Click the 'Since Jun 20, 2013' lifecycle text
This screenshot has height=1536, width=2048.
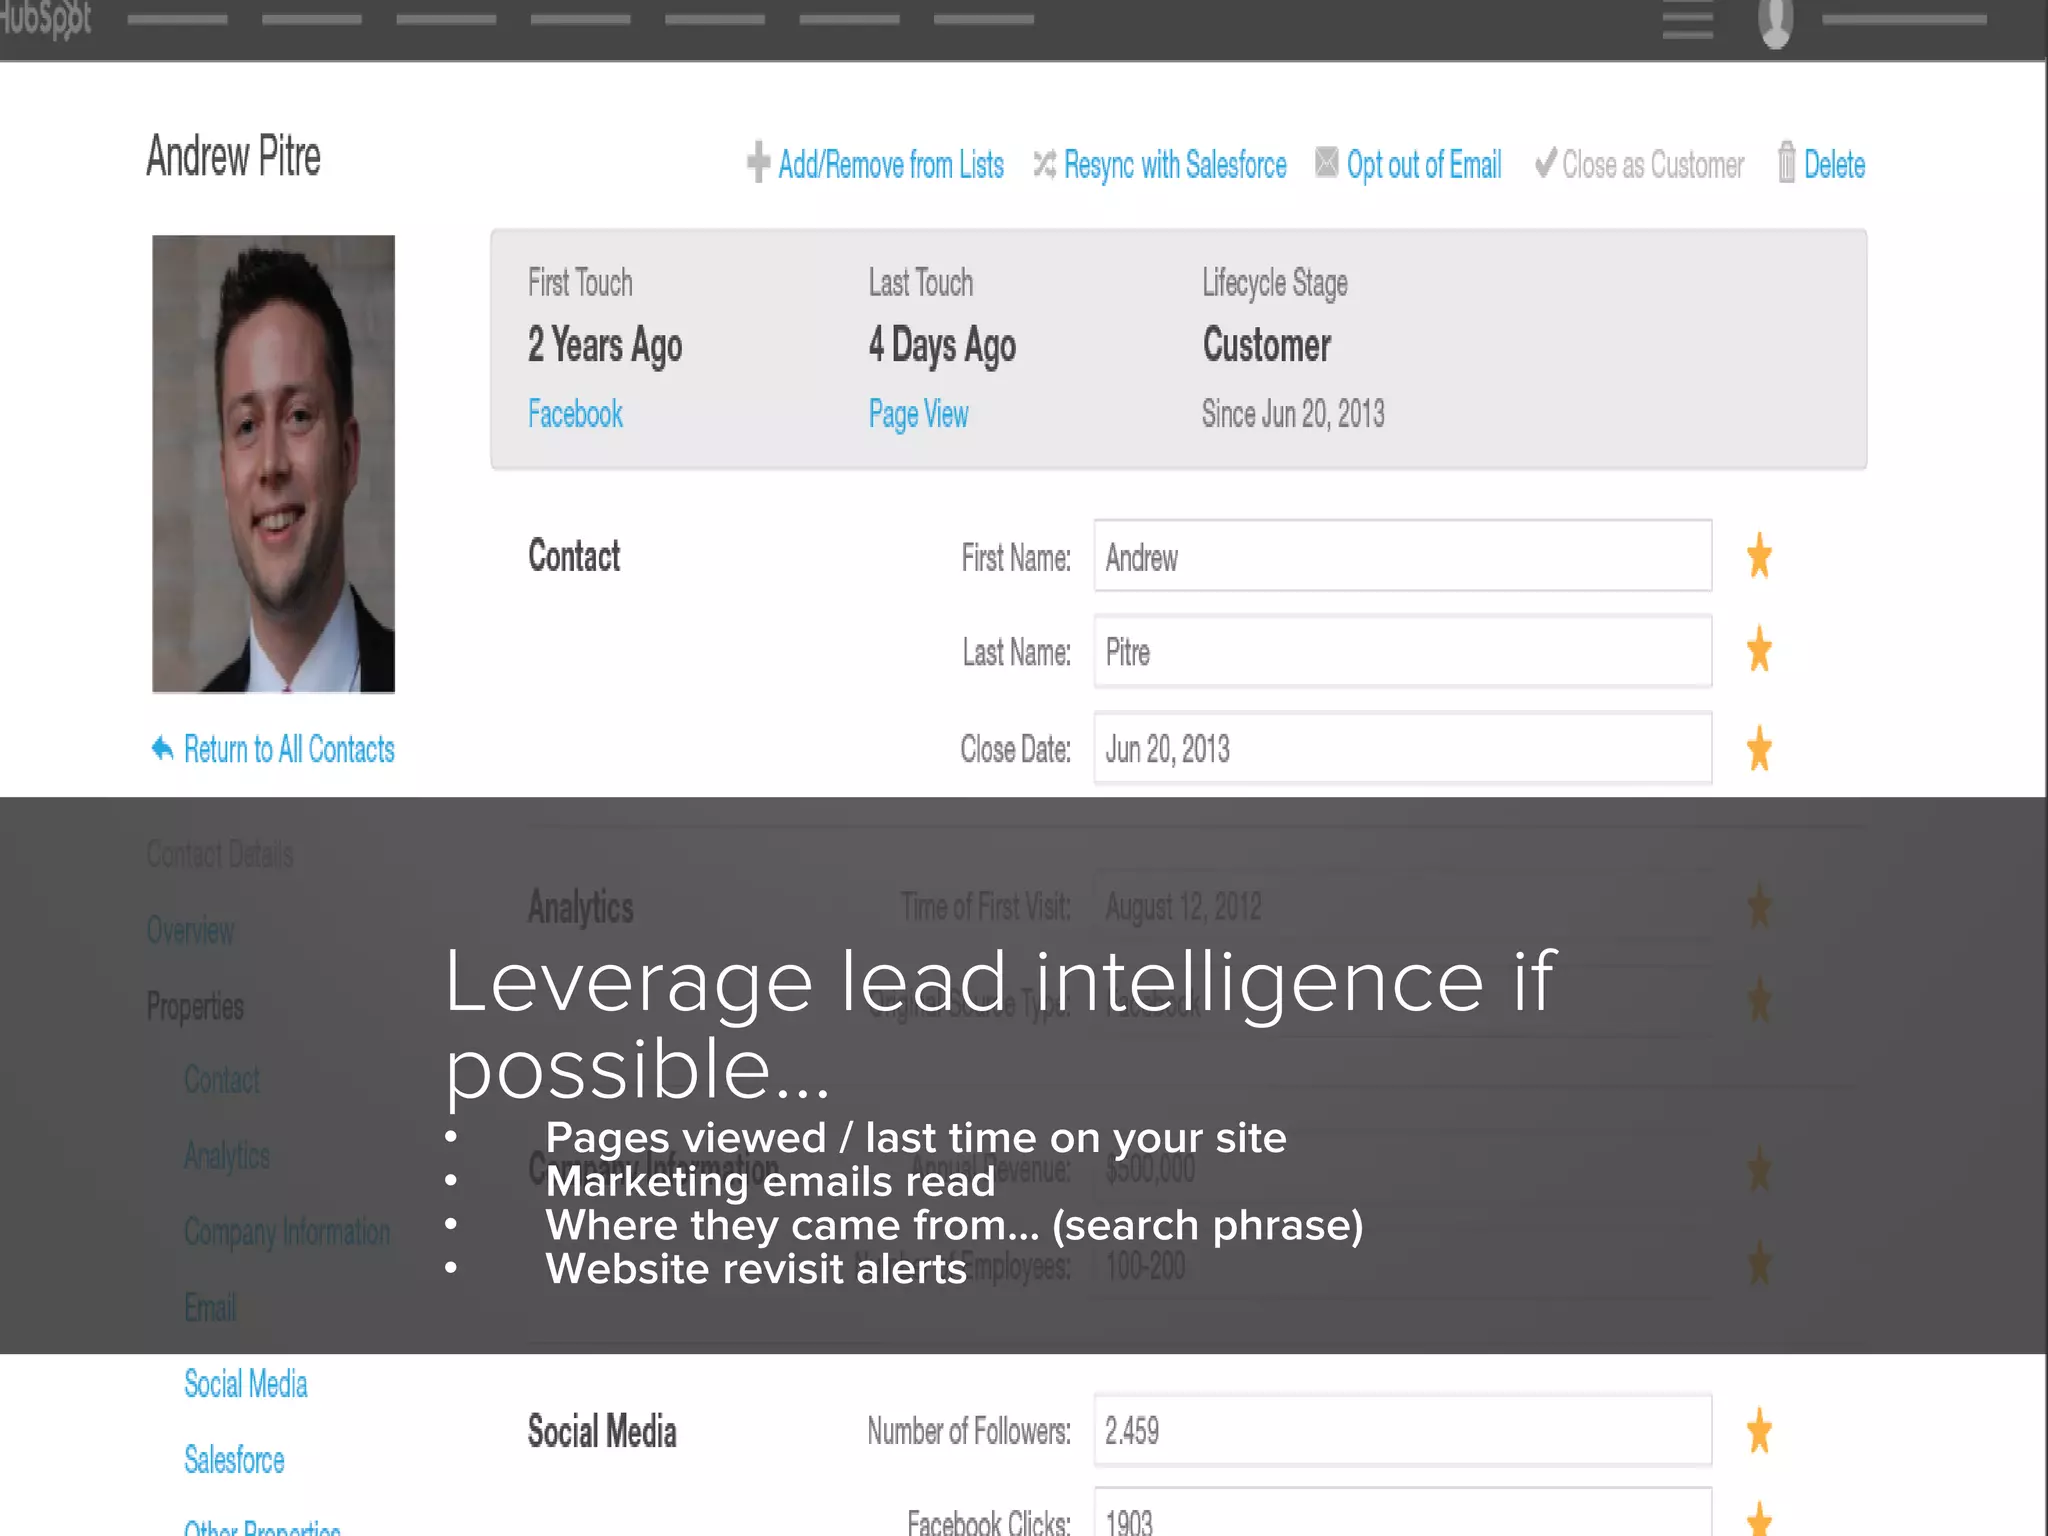[x=1293, y=413]
